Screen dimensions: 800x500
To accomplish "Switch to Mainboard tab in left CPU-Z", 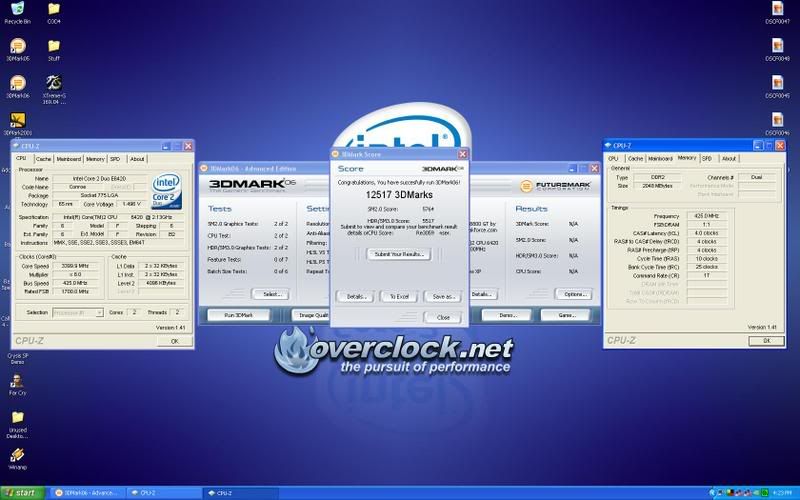I will pyautogui.click(x=68, y=158).
